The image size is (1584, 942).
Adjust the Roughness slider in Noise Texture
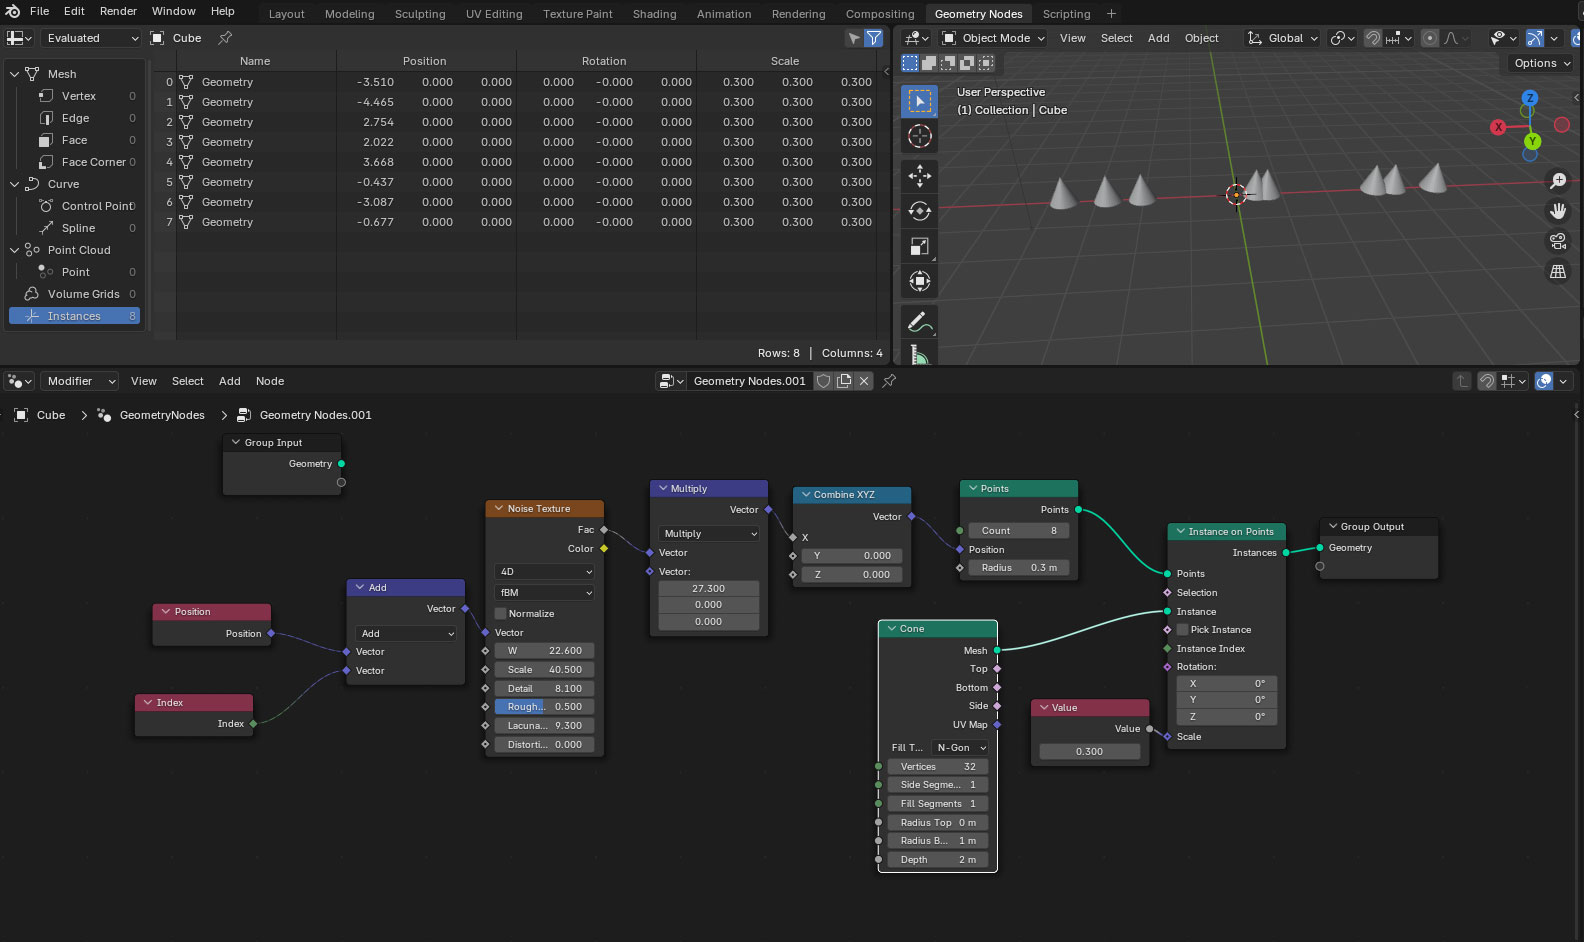tap(544, 707)
